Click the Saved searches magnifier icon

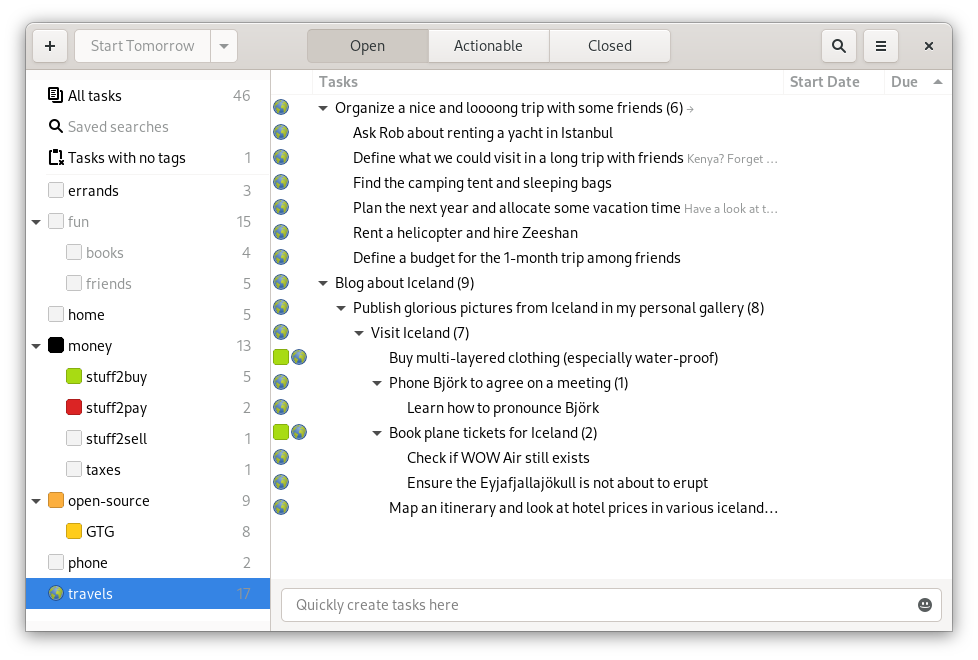pos(56,126)
